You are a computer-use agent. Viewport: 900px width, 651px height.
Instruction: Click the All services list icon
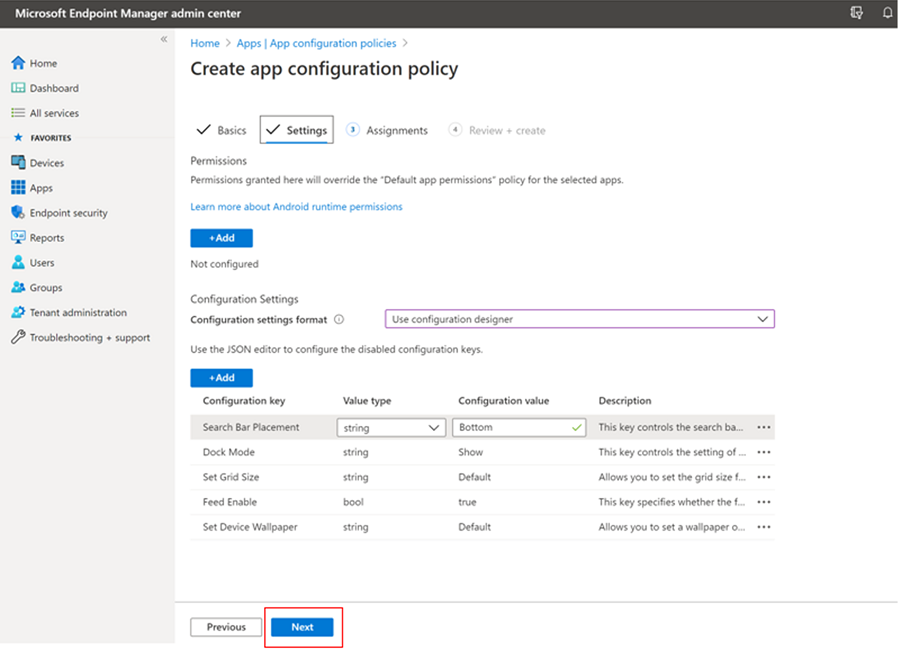18,113
